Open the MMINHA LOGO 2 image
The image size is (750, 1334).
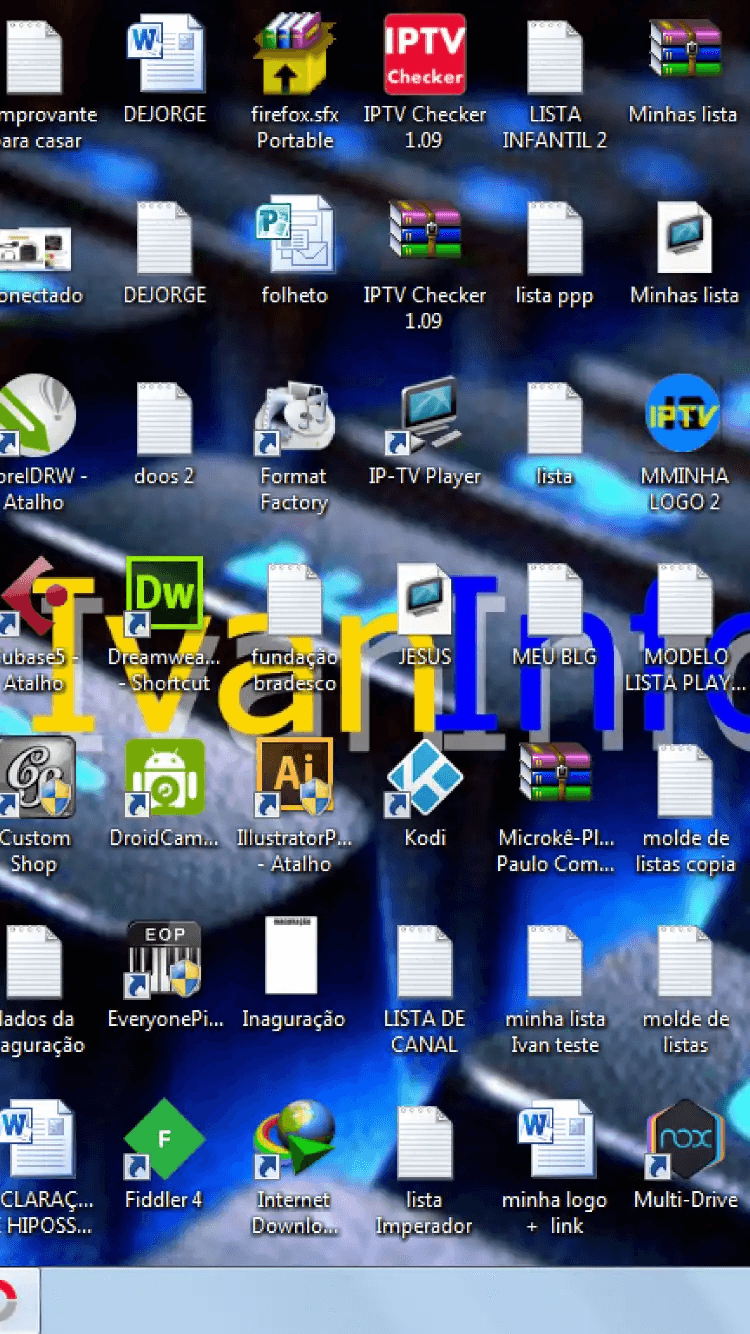pos(683,414)
